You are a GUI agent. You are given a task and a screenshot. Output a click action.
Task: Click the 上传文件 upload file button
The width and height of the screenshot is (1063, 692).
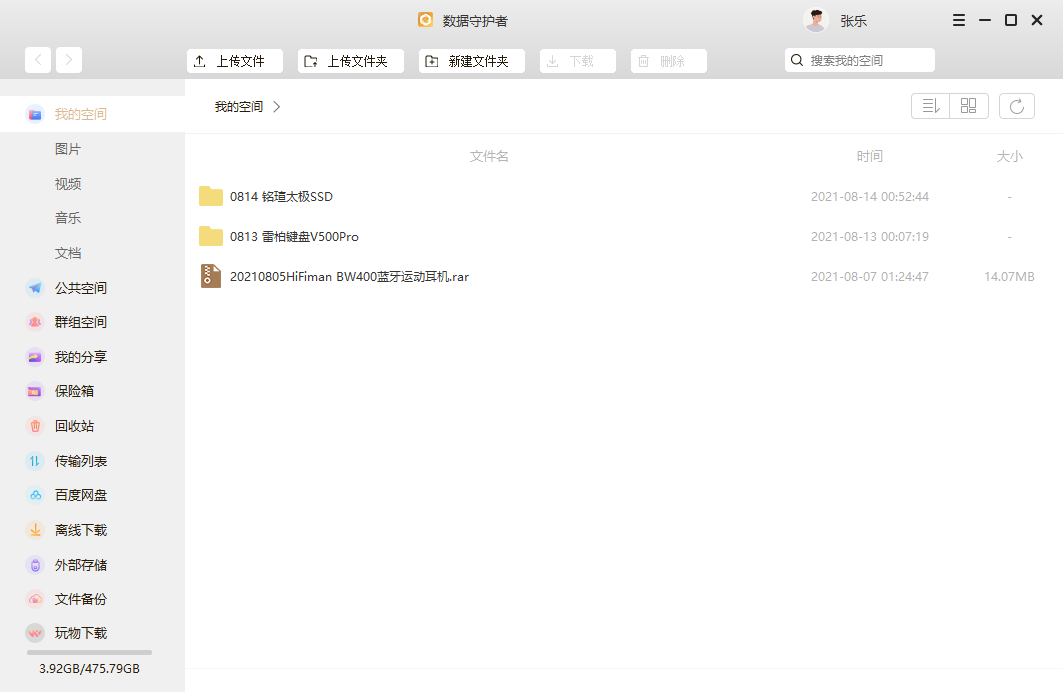click(x=235, y=61)
